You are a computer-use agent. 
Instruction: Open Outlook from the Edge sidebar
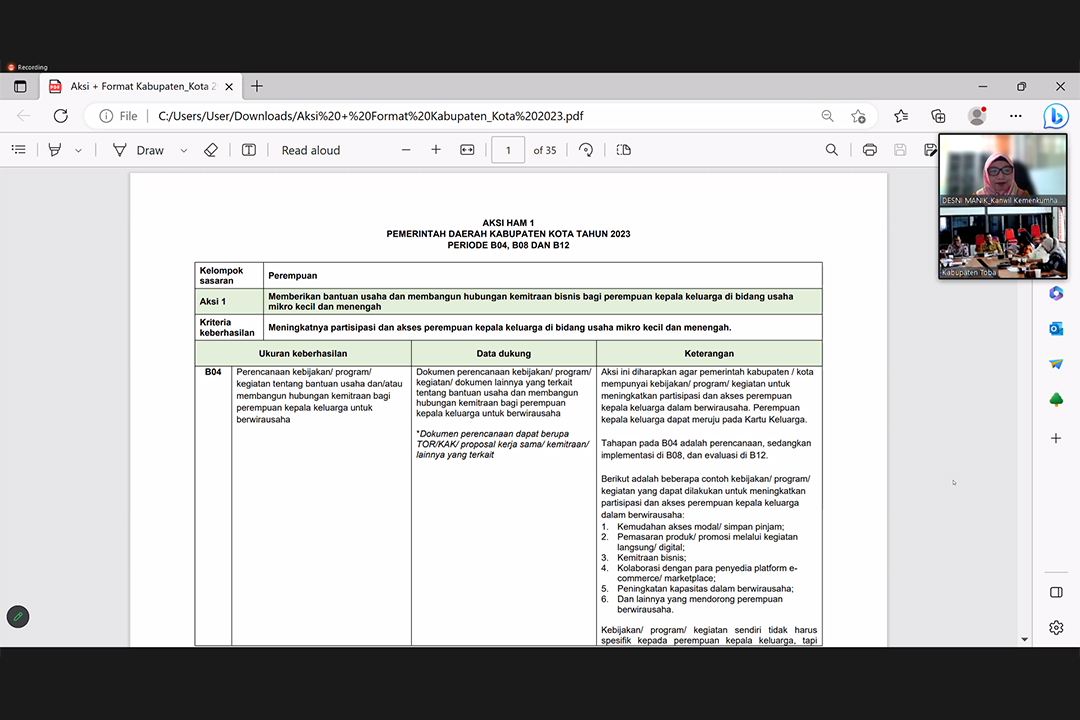pos(1056,329)
